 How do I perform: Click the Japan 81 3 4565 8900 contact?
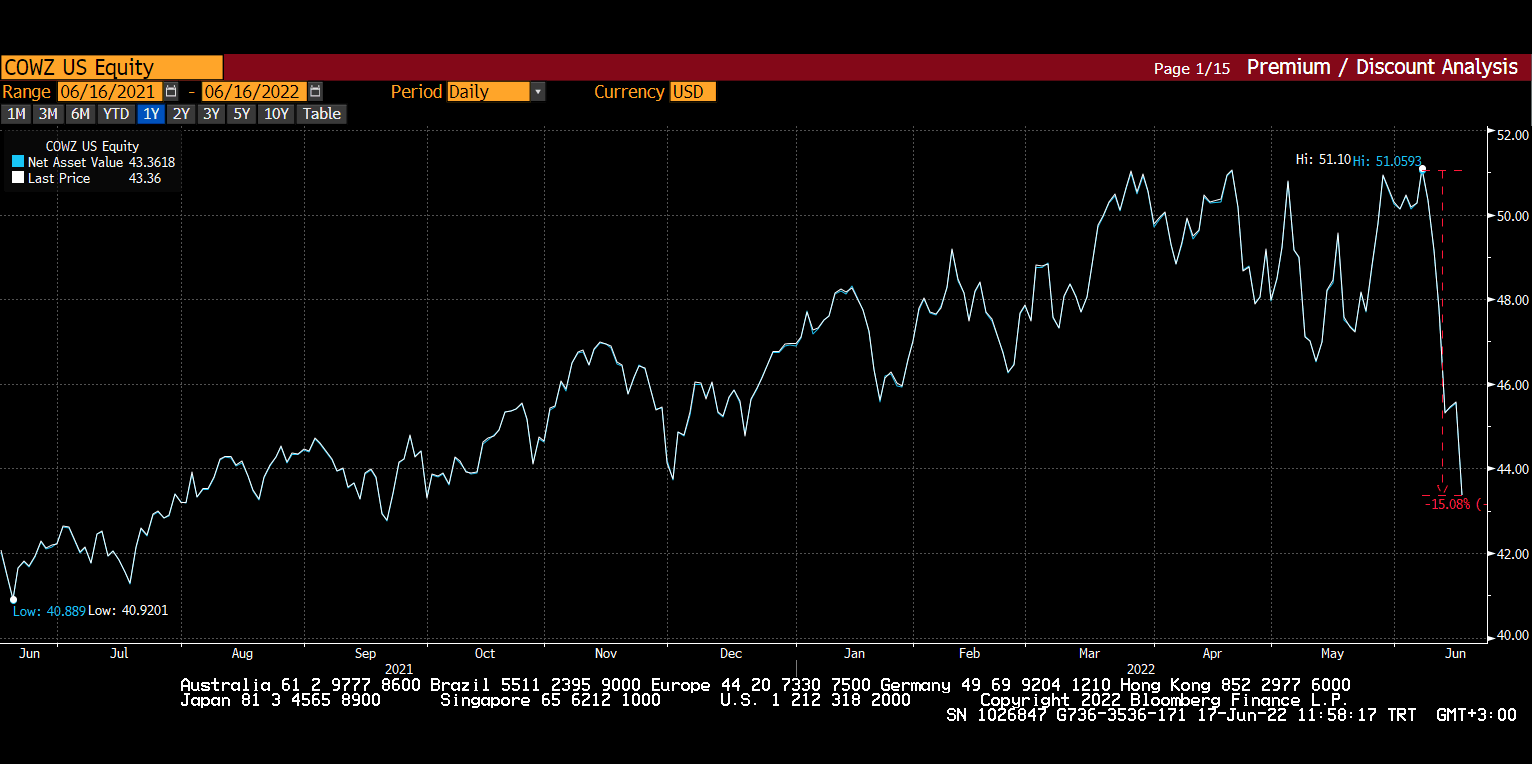point(280,700)
